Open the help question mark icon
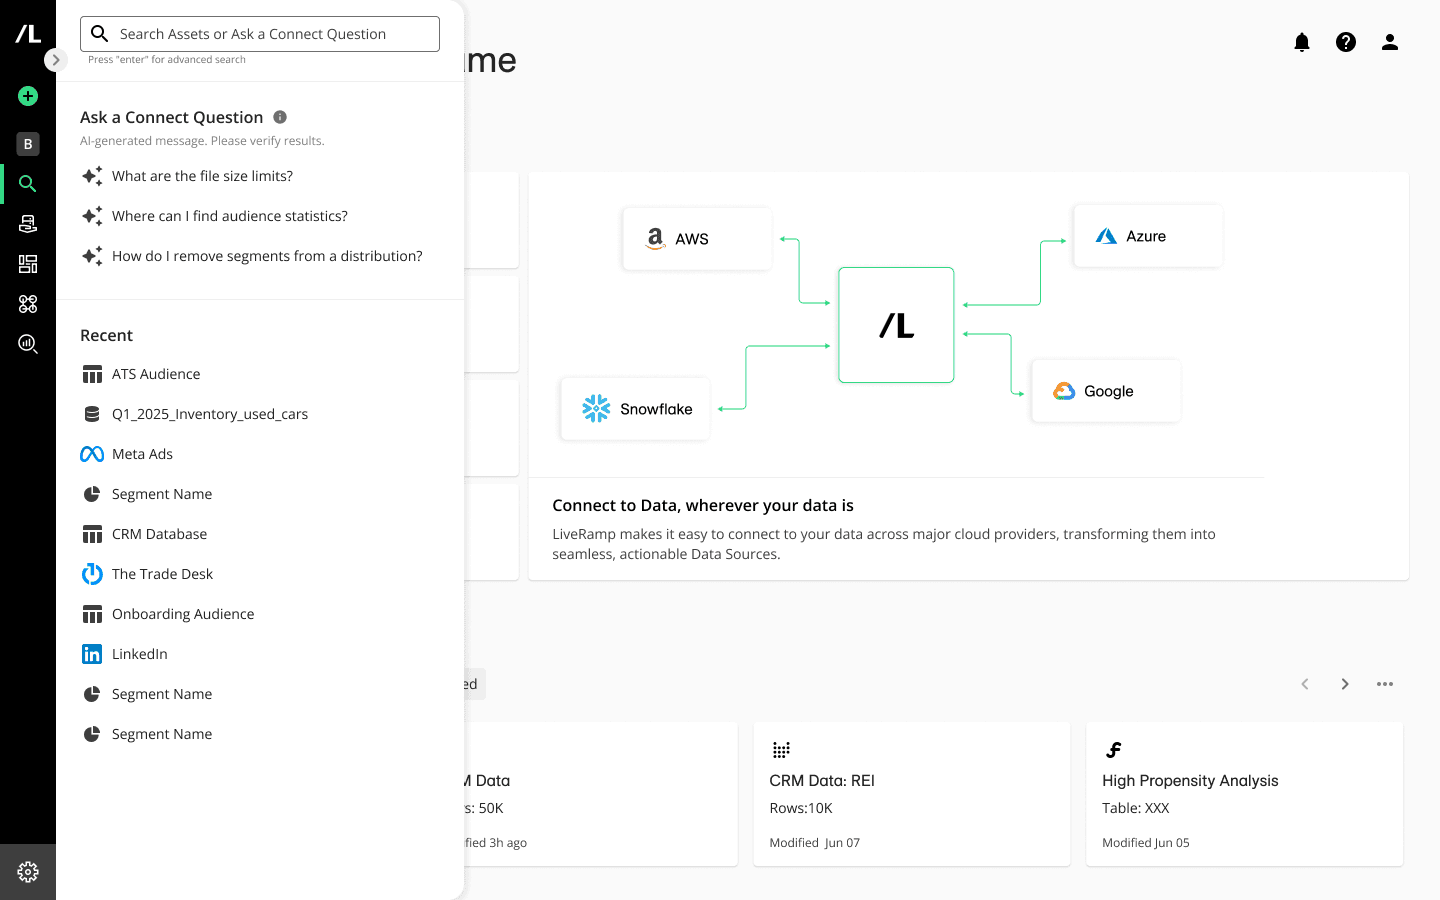This screenshot has width=1440, height=900. (1346, 42)
